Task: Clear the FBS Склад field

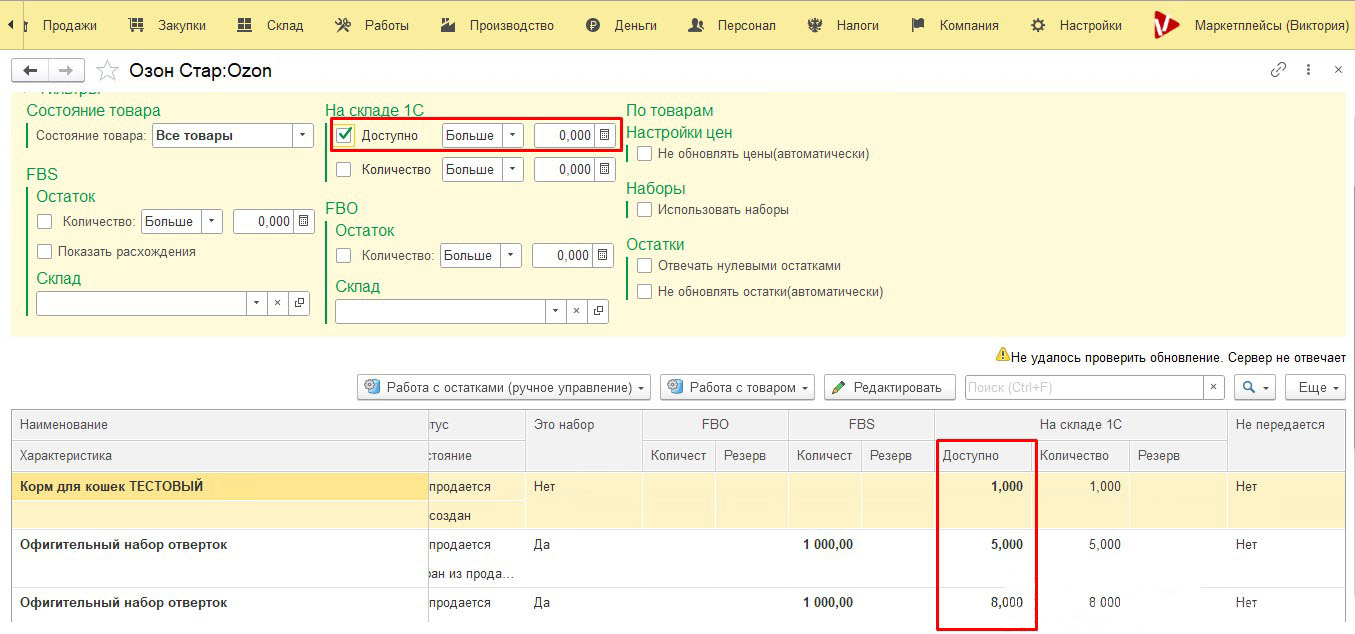Action: 277,303
